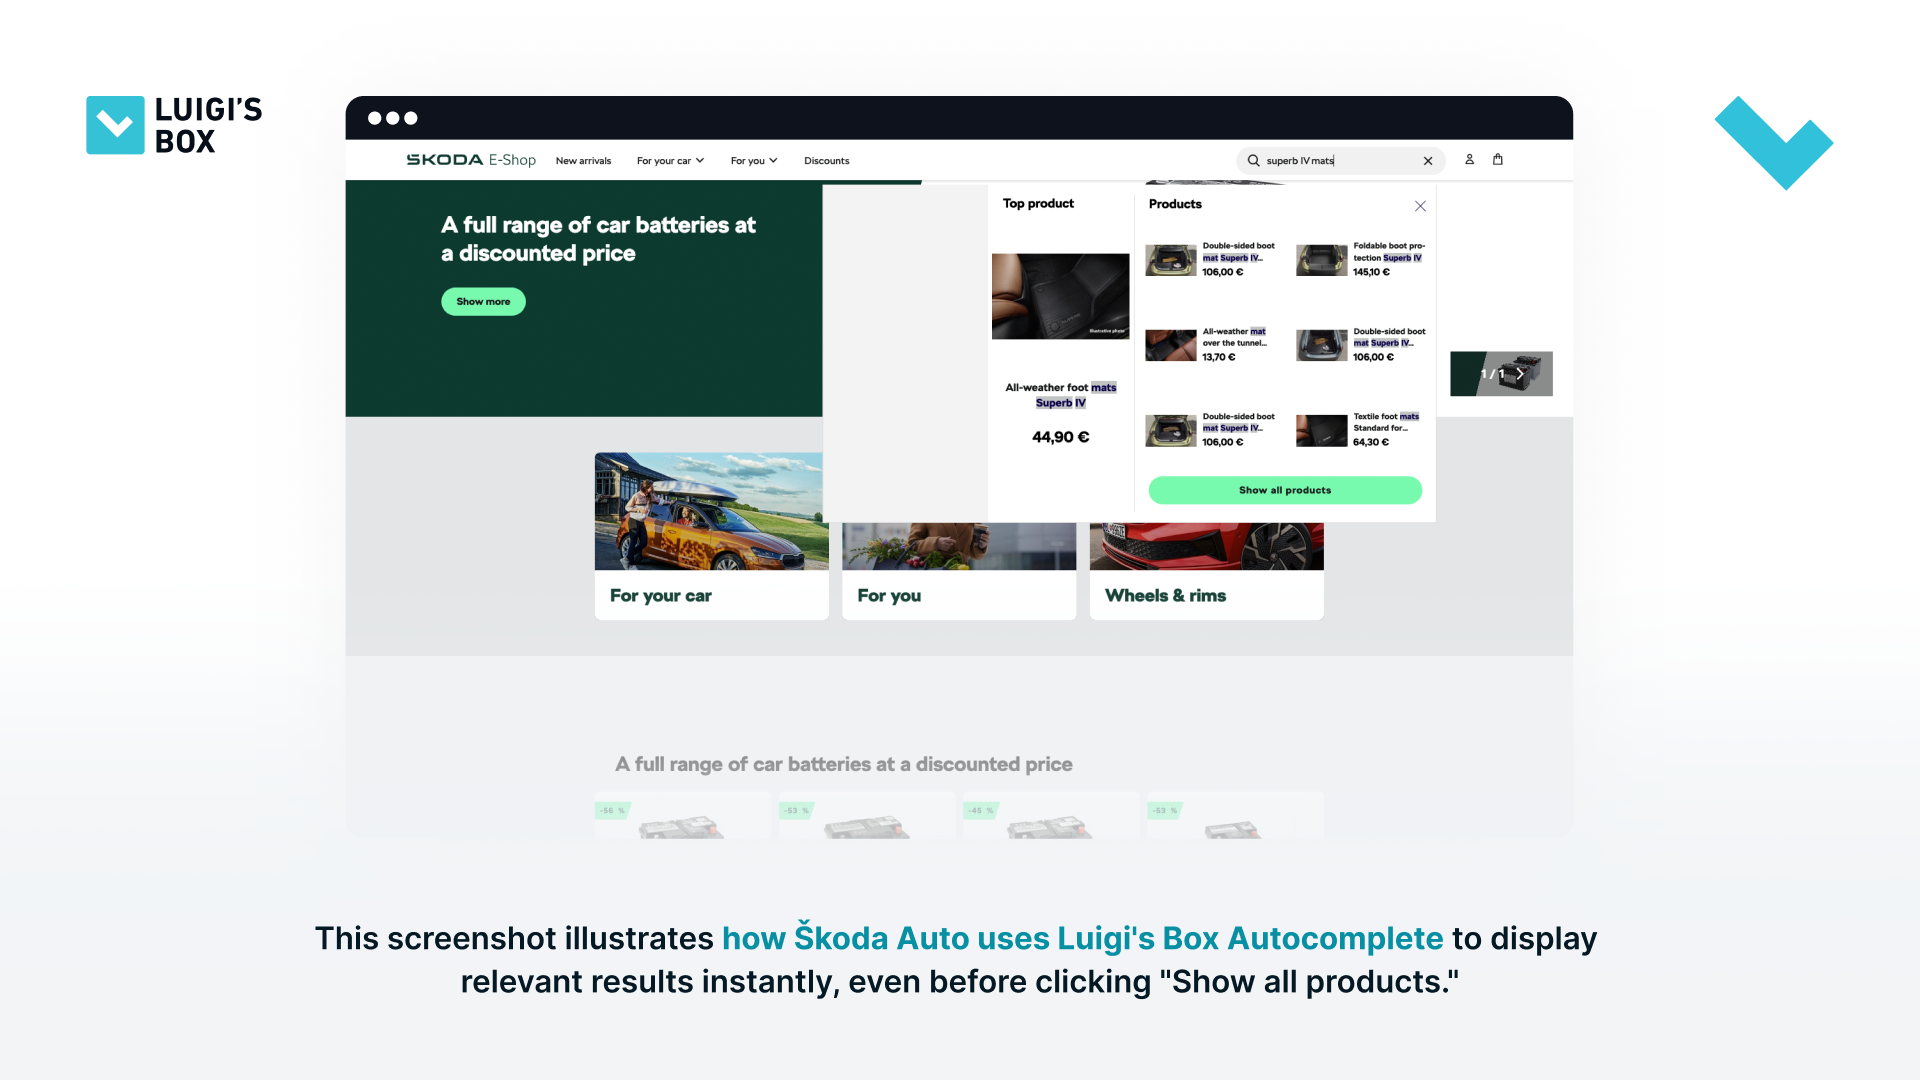This screenshot has height=1080, width=1920.
Task: Click the Škoda E-Shop logo icon
Action: tap(469, 160)
